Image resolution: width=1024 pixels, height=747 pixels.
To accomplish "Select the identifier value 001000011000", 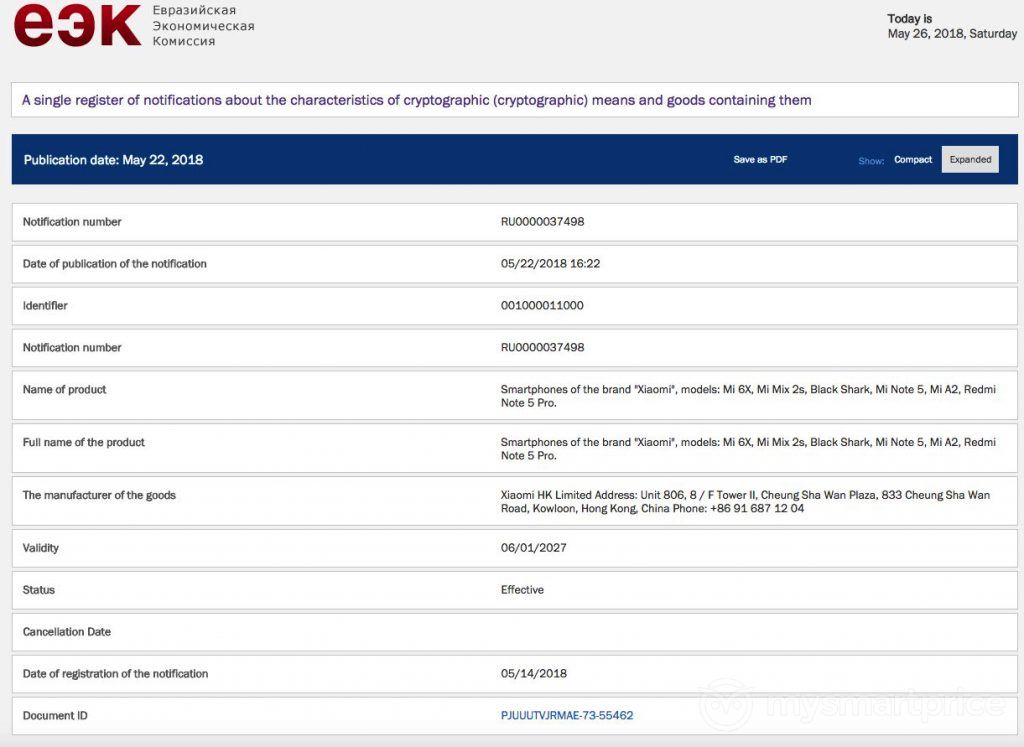I will [542, 305].
